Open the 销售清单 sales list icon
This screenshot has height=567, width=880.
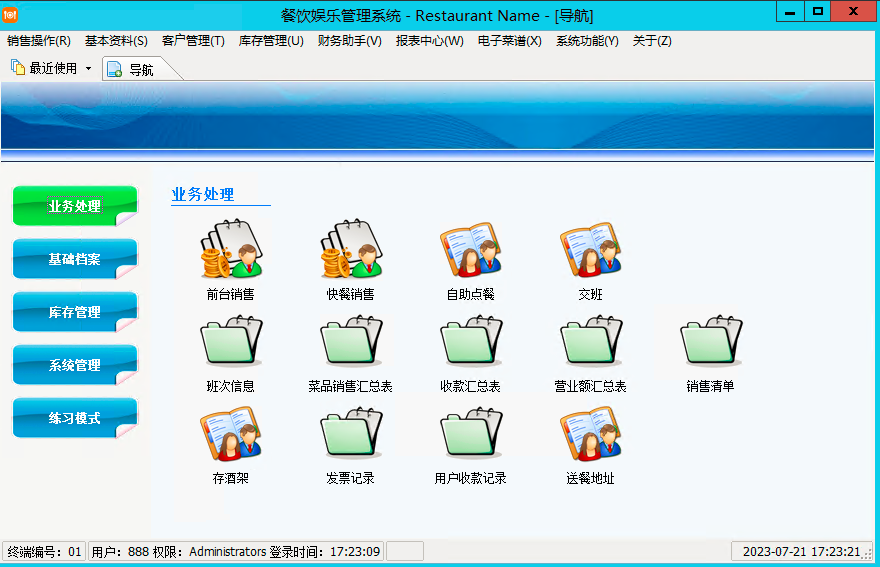pyautogui.click(x=710, y=342)
